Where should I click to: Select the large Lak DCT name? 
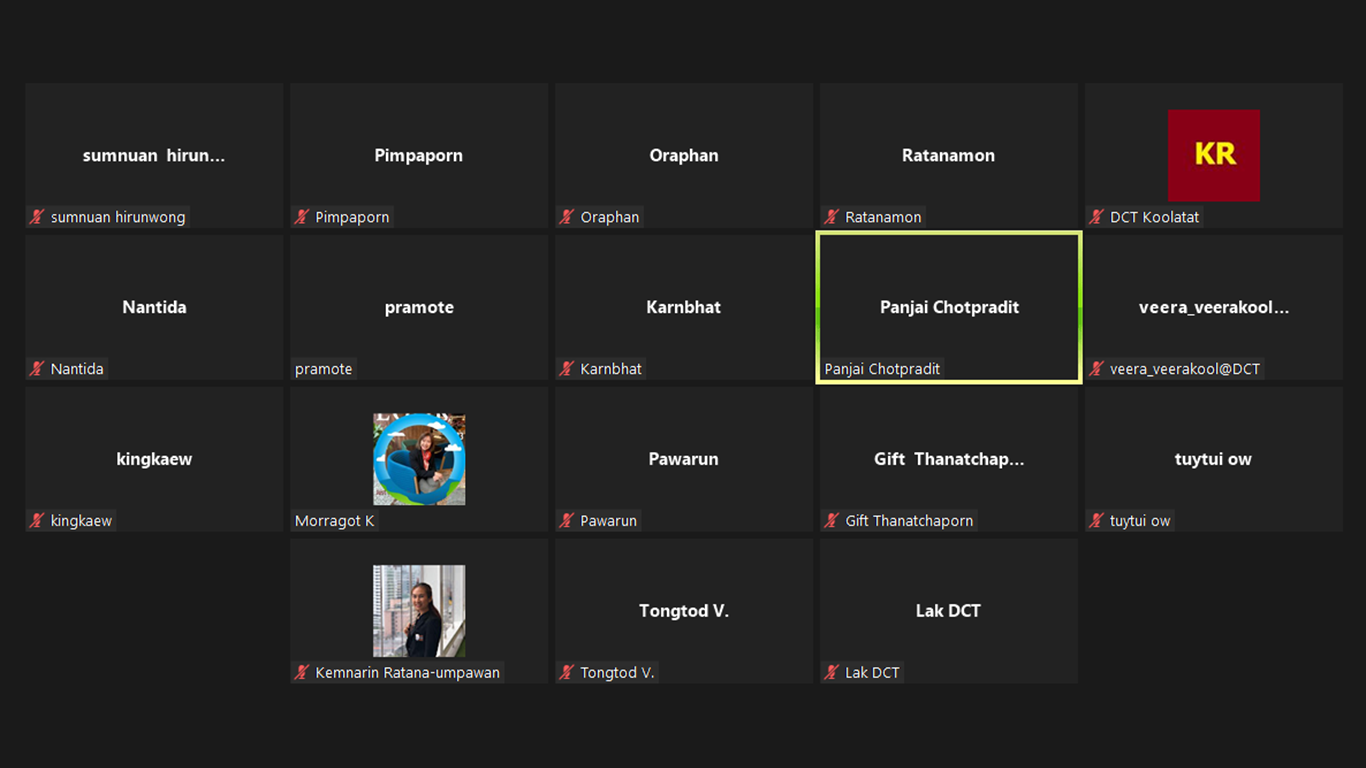pos(948,611)
